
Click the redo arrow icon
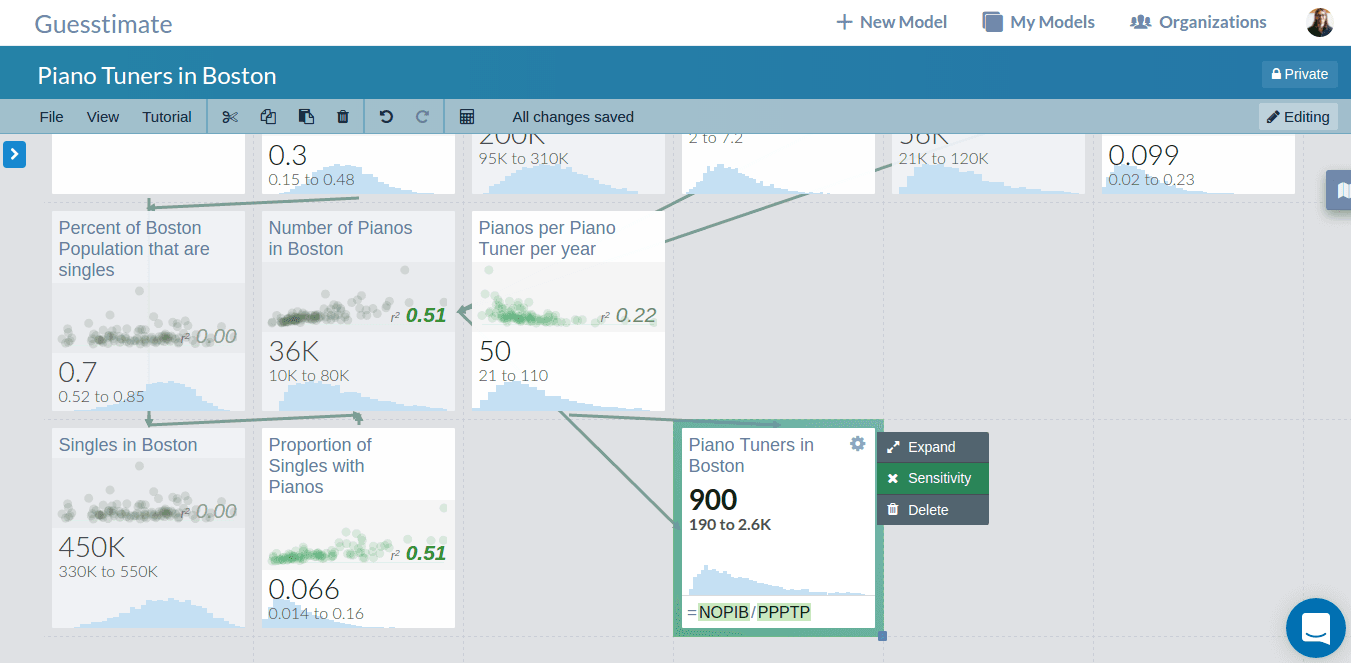422,117
